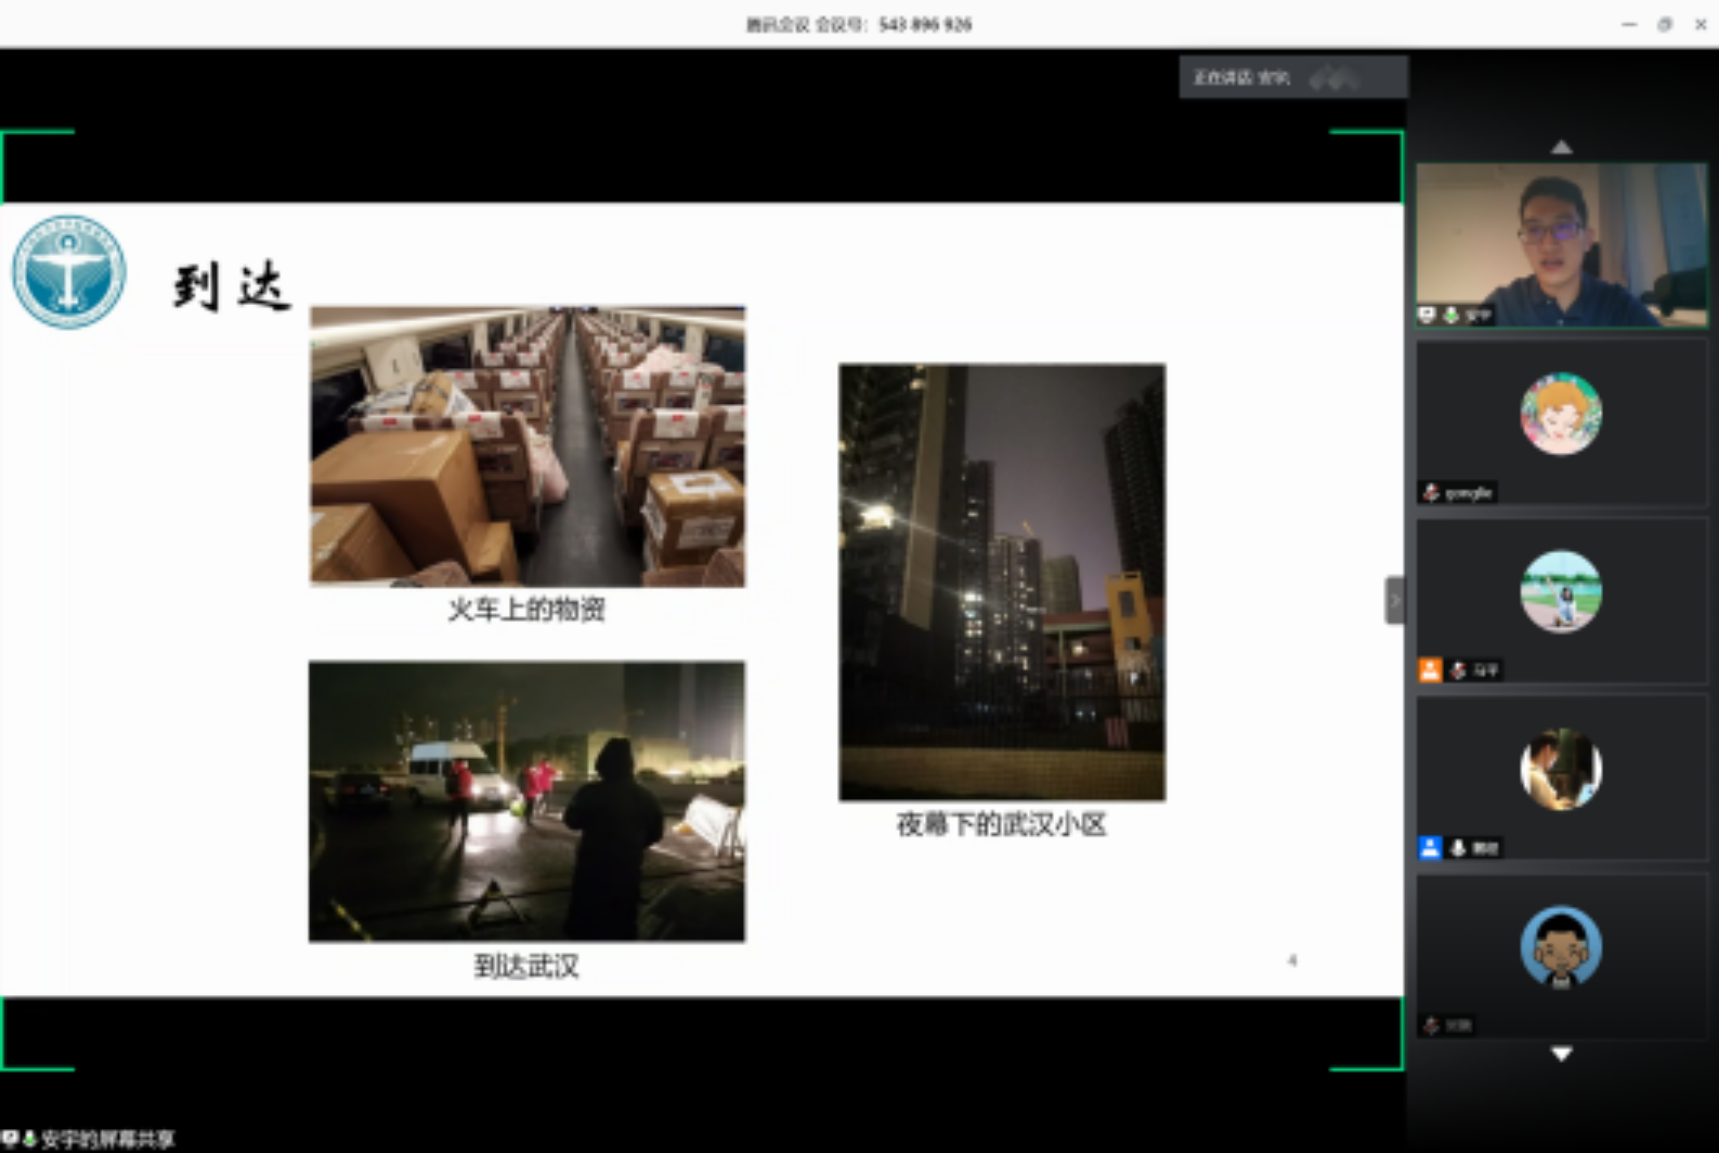Image resolution: width=1719 pixels, height=1154 pixels.
Task: Click the speaker's screen-share icon in video tile
Action: (x=1427, y=315)
